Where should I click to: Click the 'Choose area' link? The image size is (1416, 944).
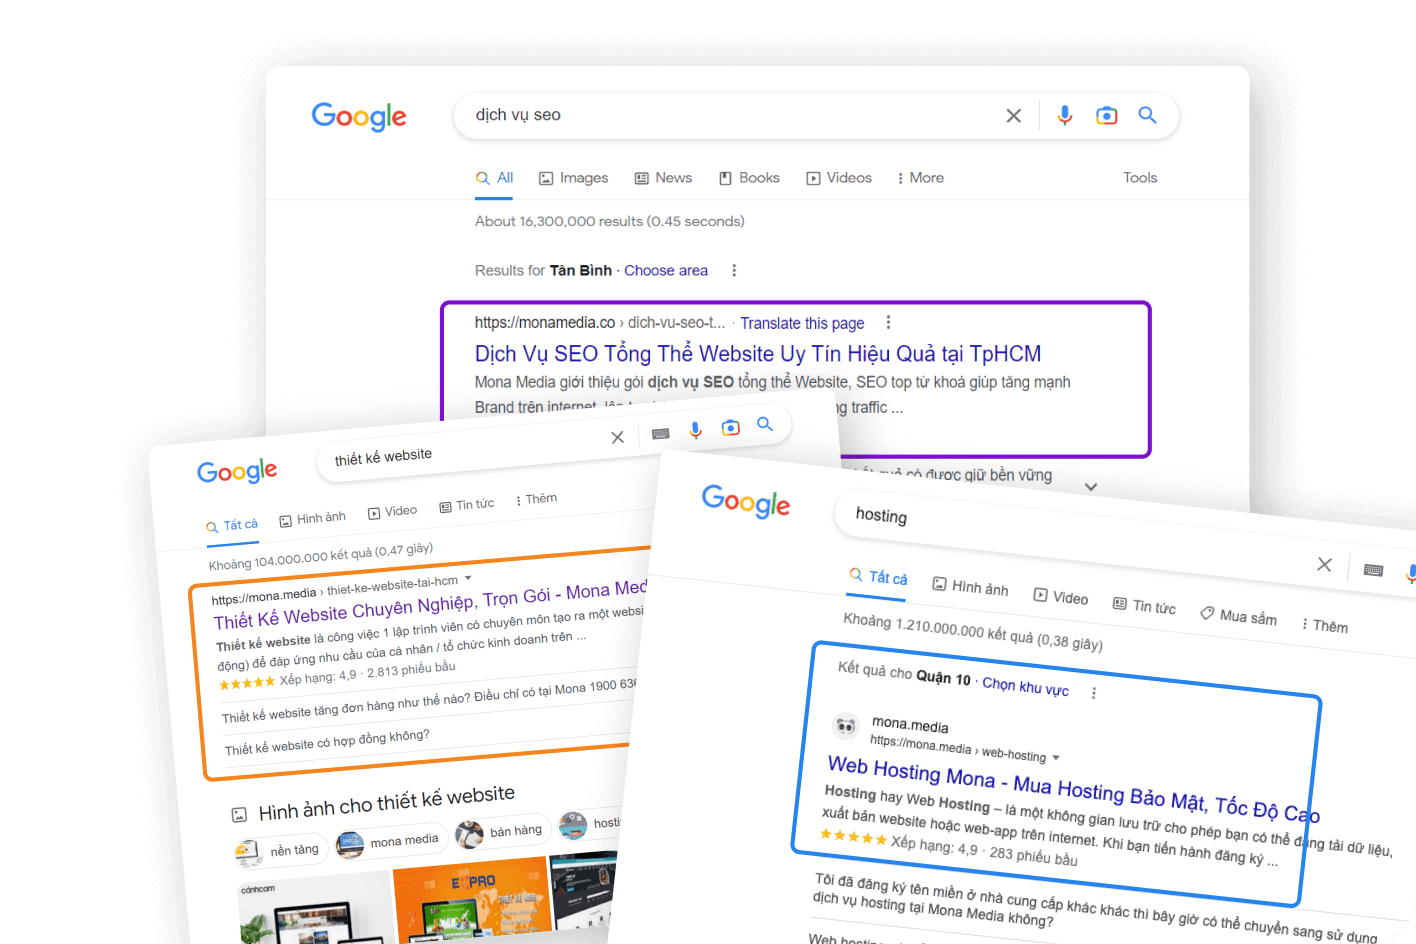(666, 270)
